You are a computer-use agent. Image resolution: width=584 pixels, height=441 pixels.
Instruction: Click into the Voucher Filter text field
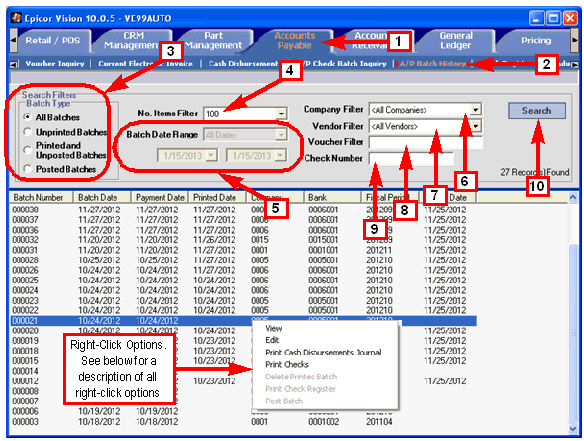coord(426,142)
